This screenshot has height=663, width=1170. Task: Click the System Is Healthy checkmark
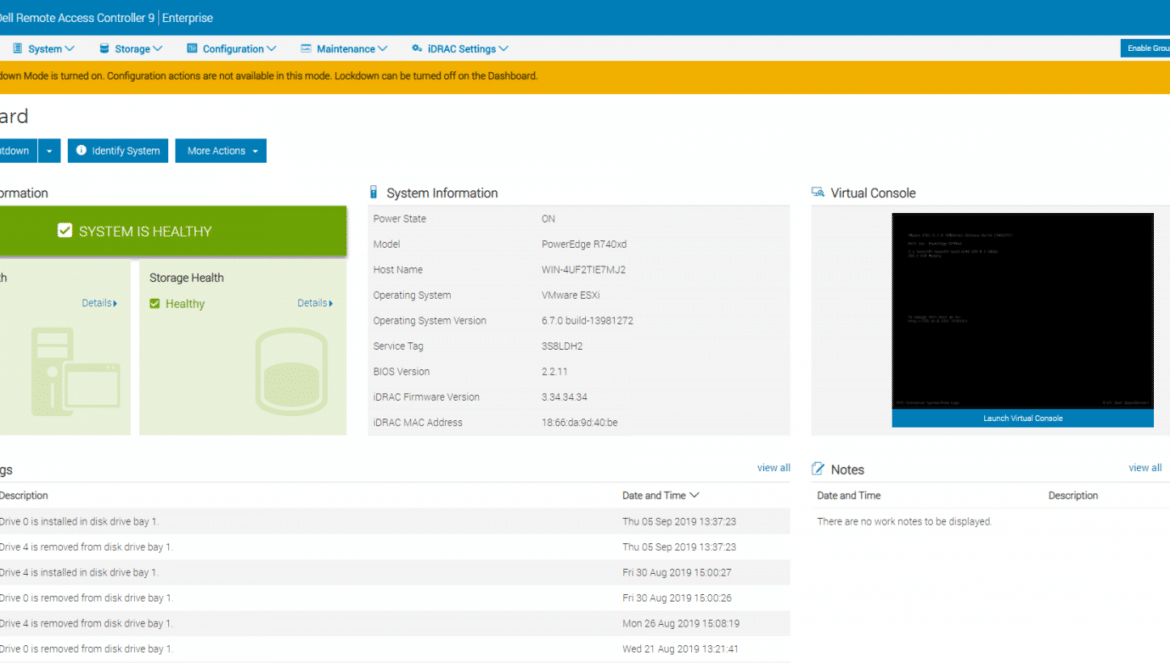point(65,230)
